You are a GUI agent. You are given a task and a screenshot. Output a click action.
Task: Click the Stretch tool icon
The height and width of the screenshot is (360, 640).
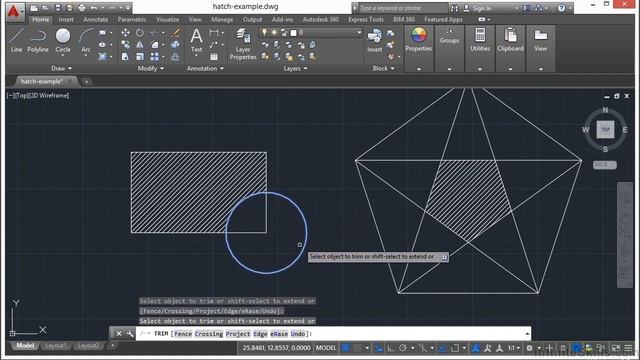click(125, 57)
